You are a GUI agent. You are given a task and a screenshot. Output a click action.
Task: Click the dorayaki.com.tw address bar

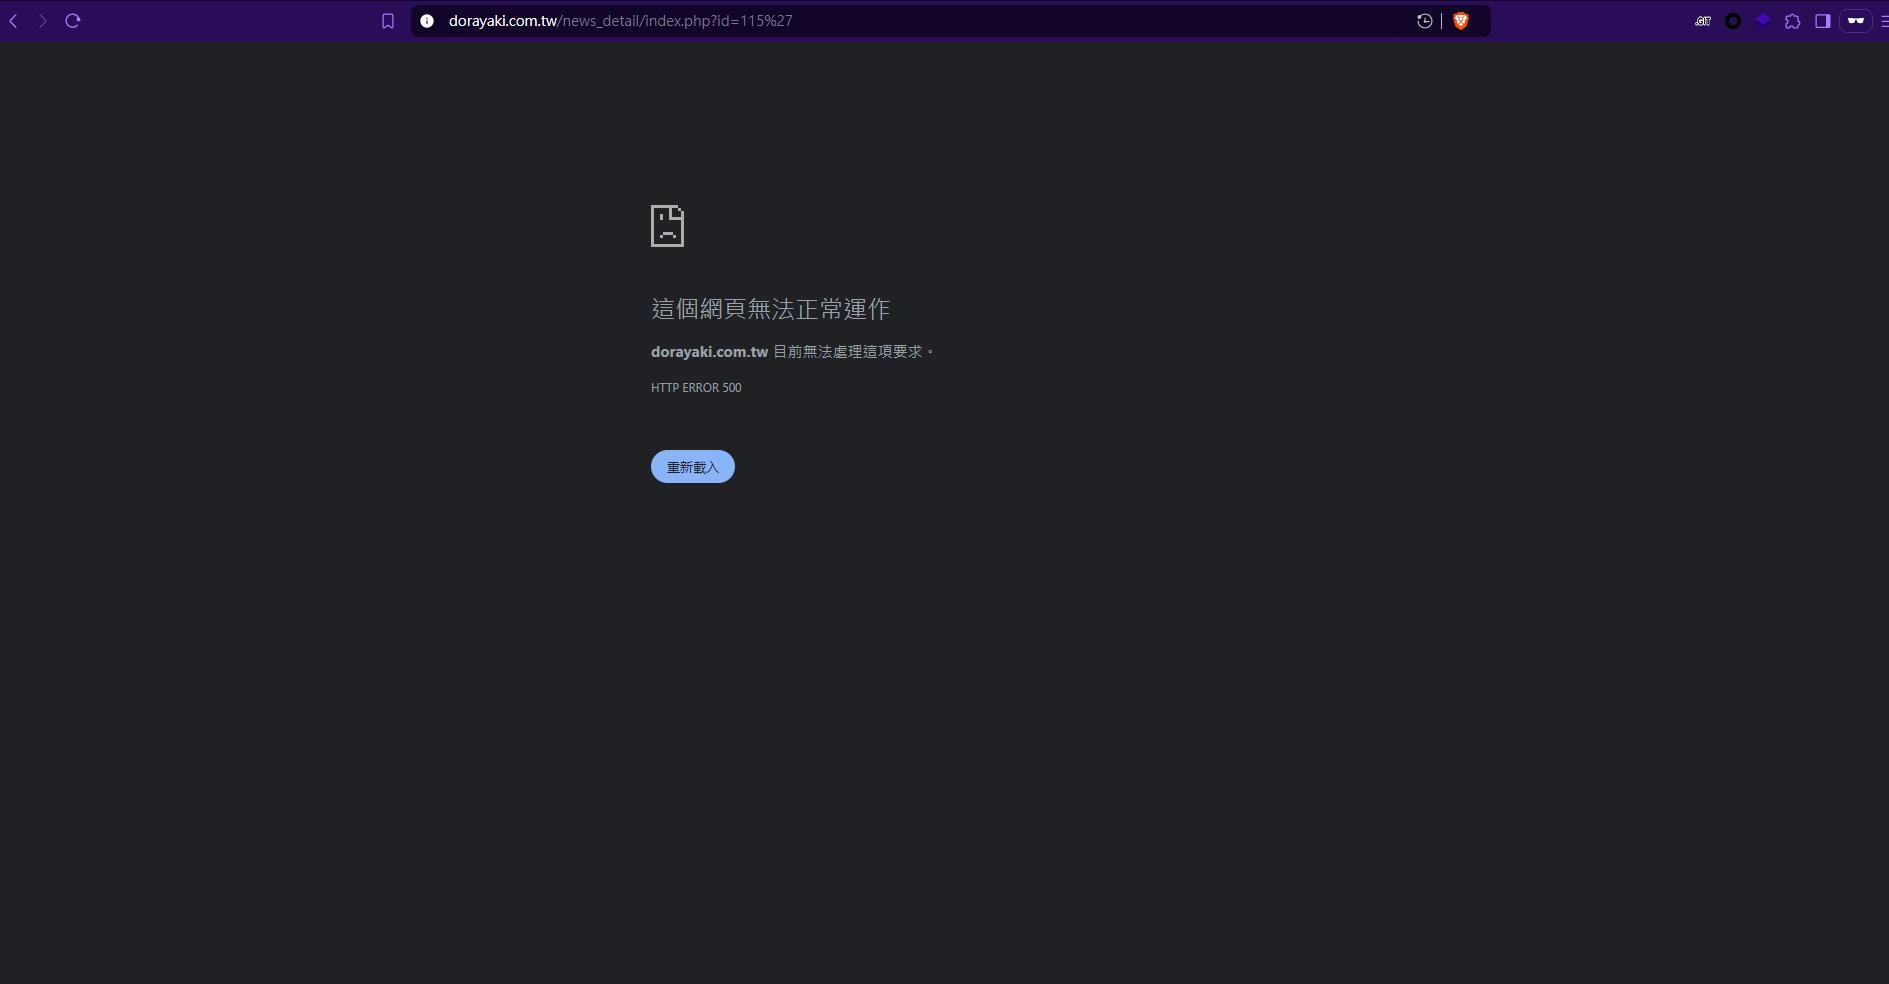pos(950,21)
